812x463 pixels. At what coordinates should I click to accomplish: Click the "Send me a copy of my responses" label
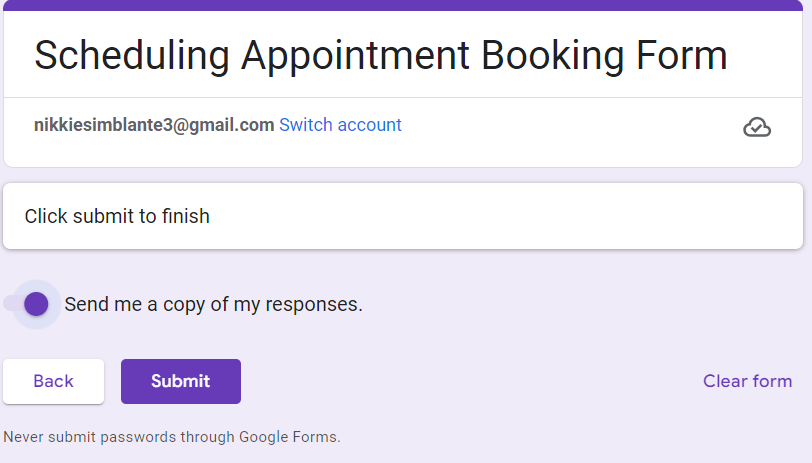pyautogui.click(x=213, y=304)
